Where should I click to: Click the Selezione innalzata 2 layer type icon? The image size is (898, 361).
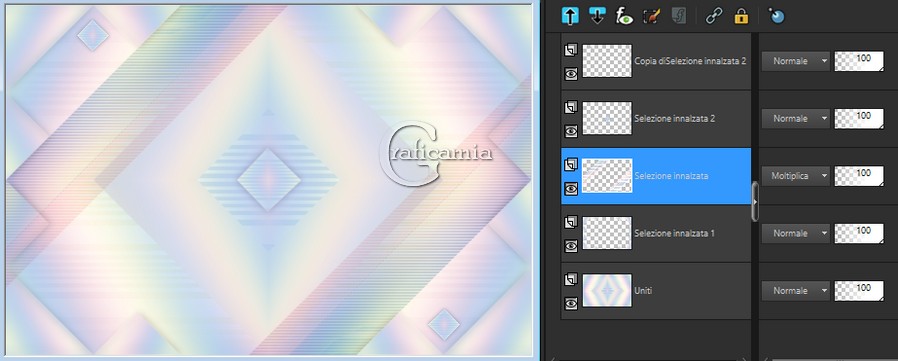(x=570, y=107)
